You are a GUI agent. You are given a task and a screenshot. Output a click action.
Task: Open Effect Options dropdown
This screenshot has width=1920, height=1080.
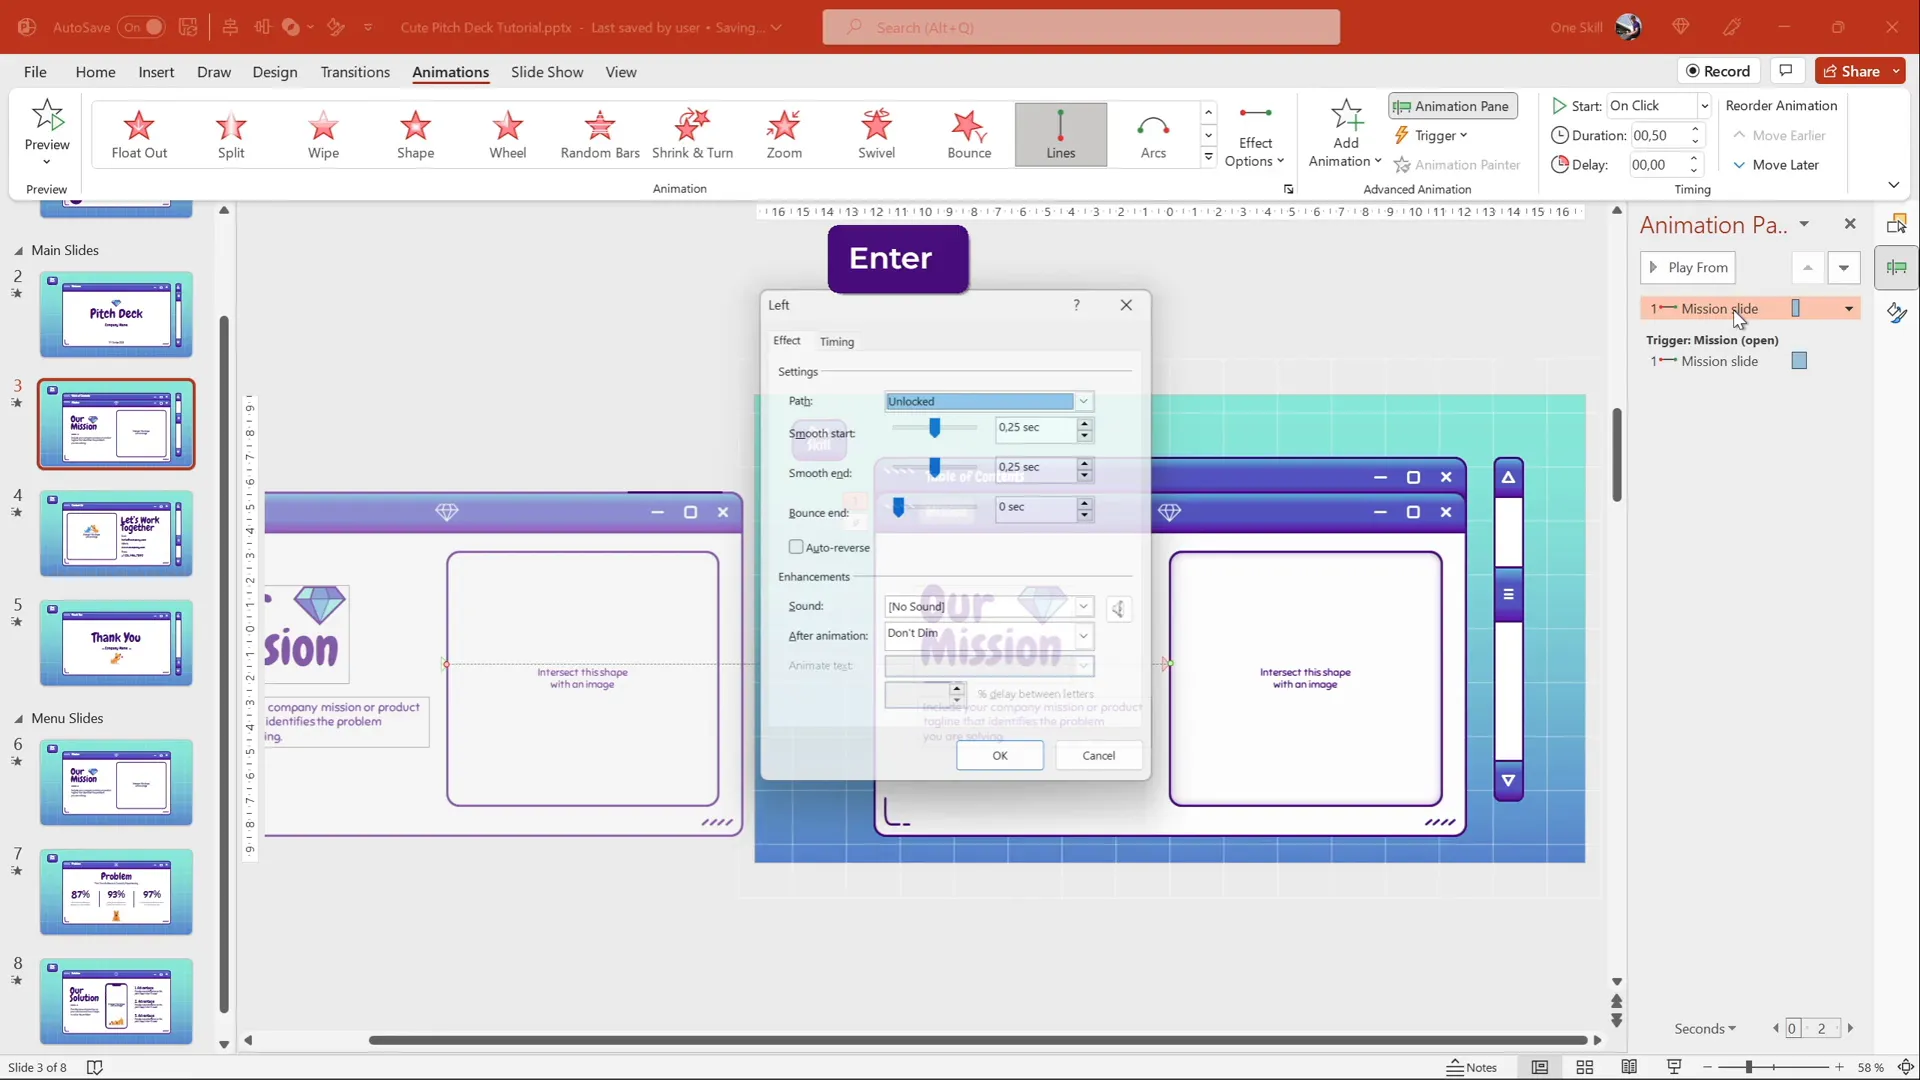[x=1254, y=134]
